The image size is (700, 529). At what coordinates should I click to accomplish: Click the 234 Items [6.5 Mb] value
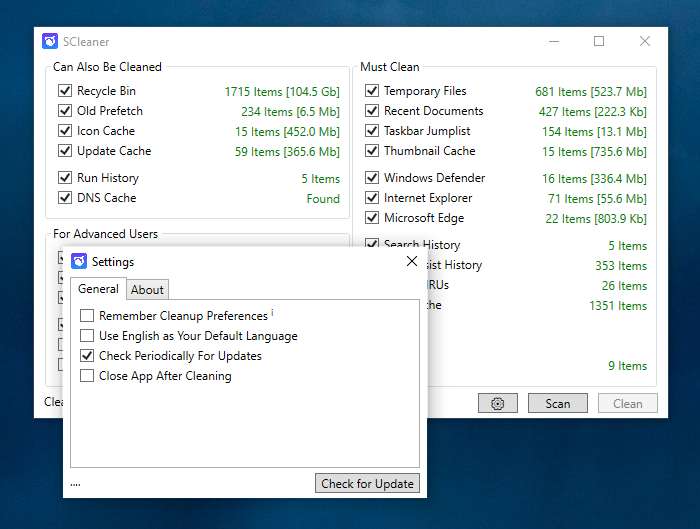[291, 112]
